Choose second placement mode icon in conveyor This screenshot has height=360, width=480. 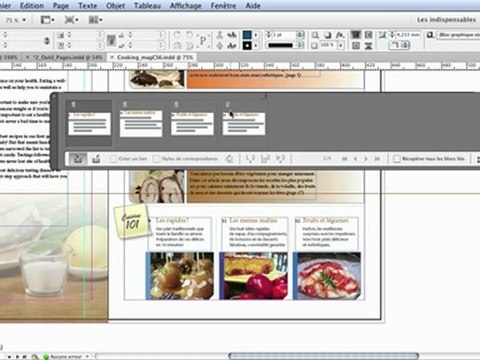pyautogui.click(x=265, y=159)
